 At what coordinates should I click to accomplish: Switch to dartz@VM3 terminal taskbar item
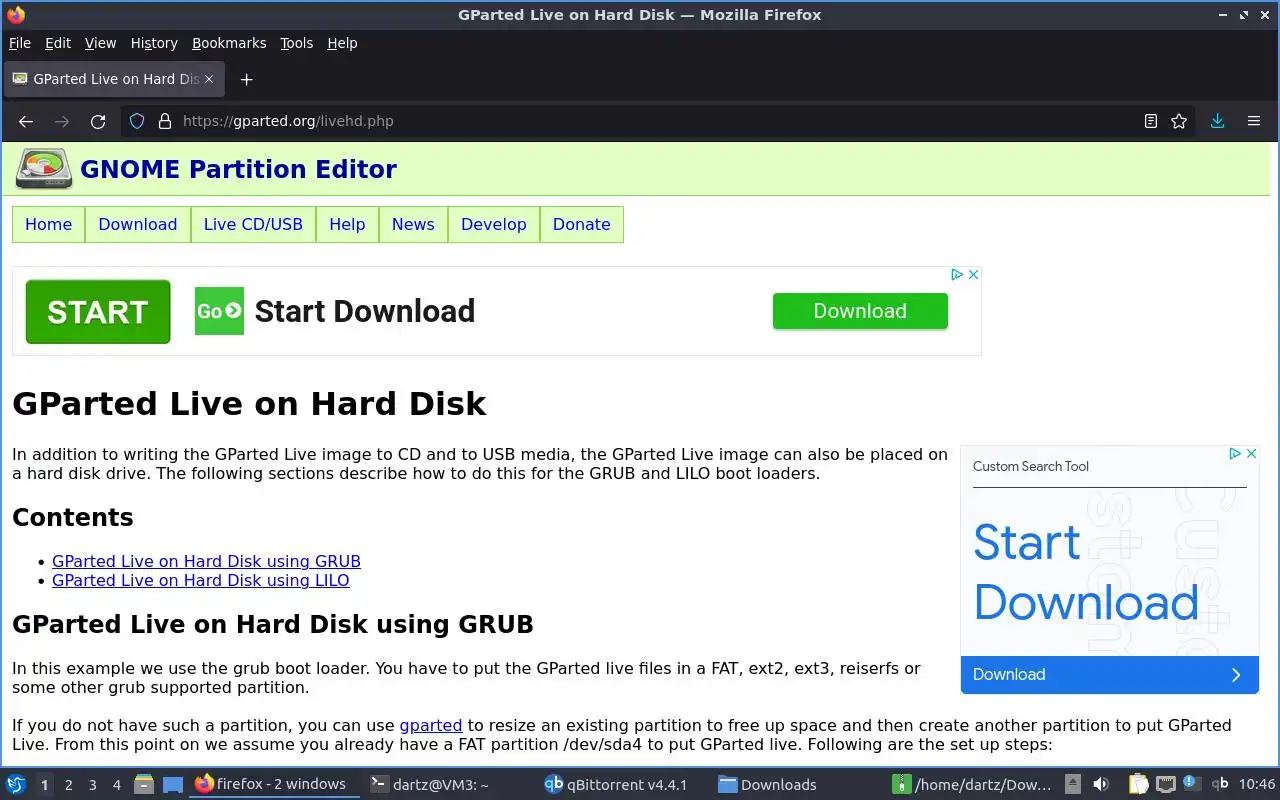click(x=430, y=784)
